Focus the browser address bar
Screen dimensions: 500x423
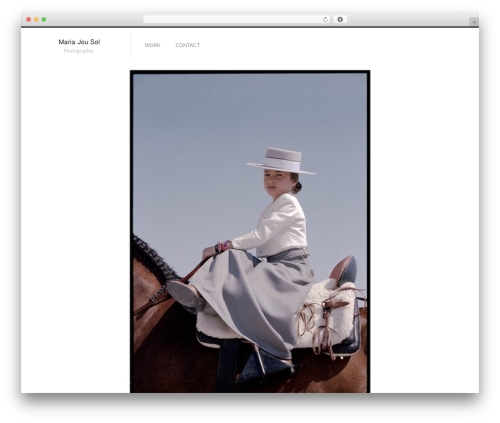tap(237, 19)
